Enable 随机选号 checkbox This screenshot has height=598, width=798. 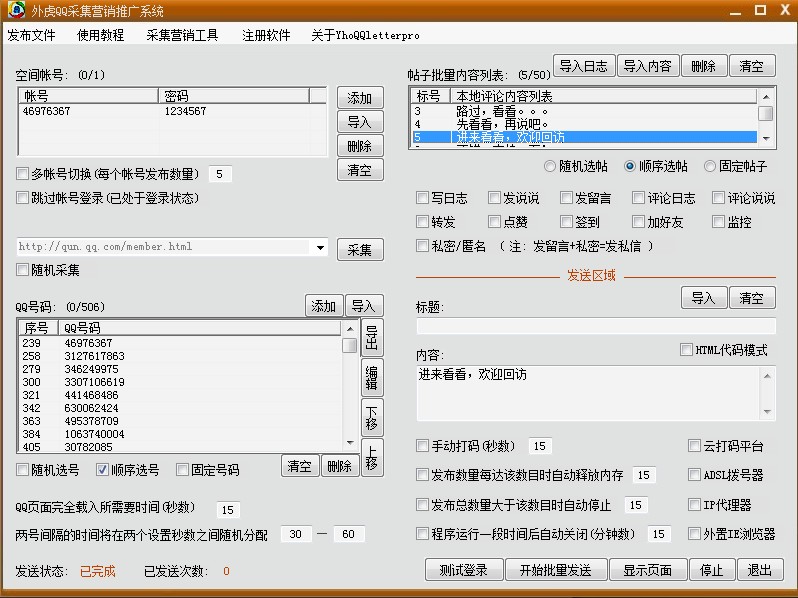click(x=22, y=470)
